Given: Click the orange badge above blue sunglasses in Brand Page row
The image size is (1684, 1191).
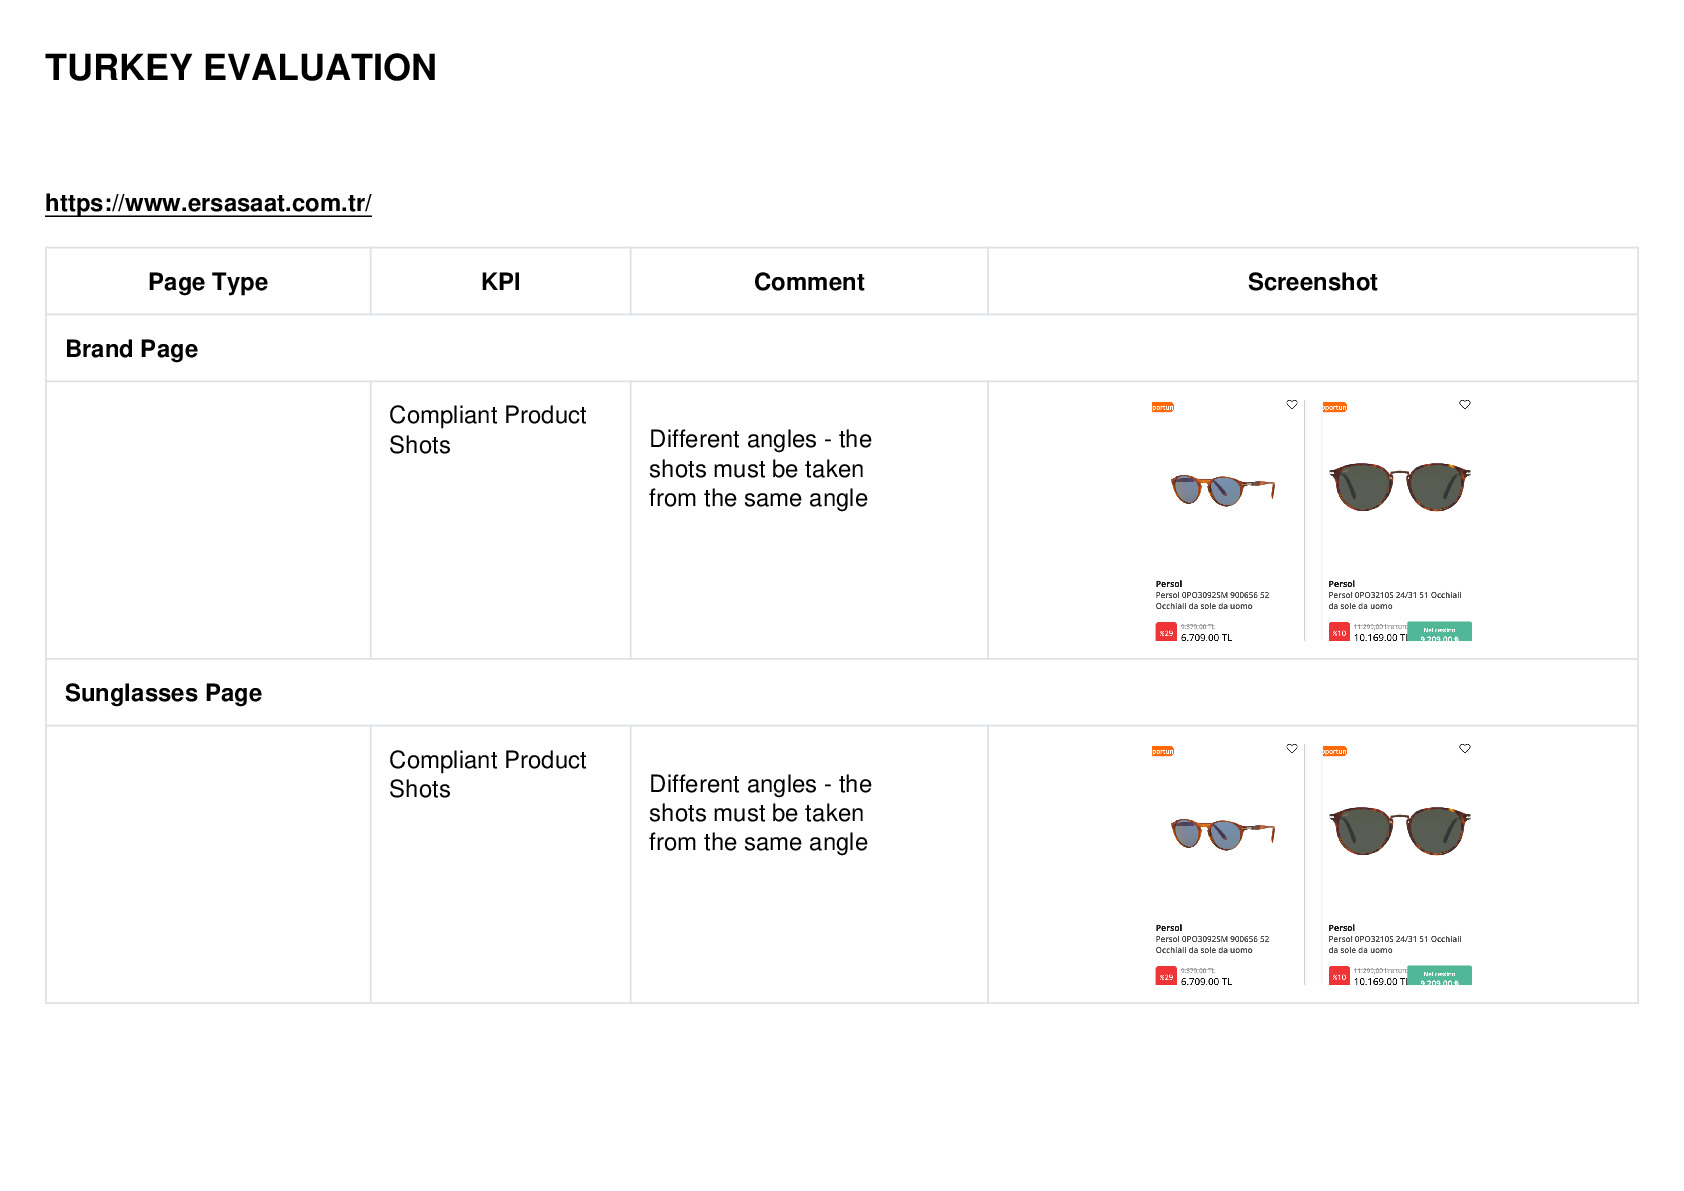Looking at the screenshot, I should tap(1163, 407).
